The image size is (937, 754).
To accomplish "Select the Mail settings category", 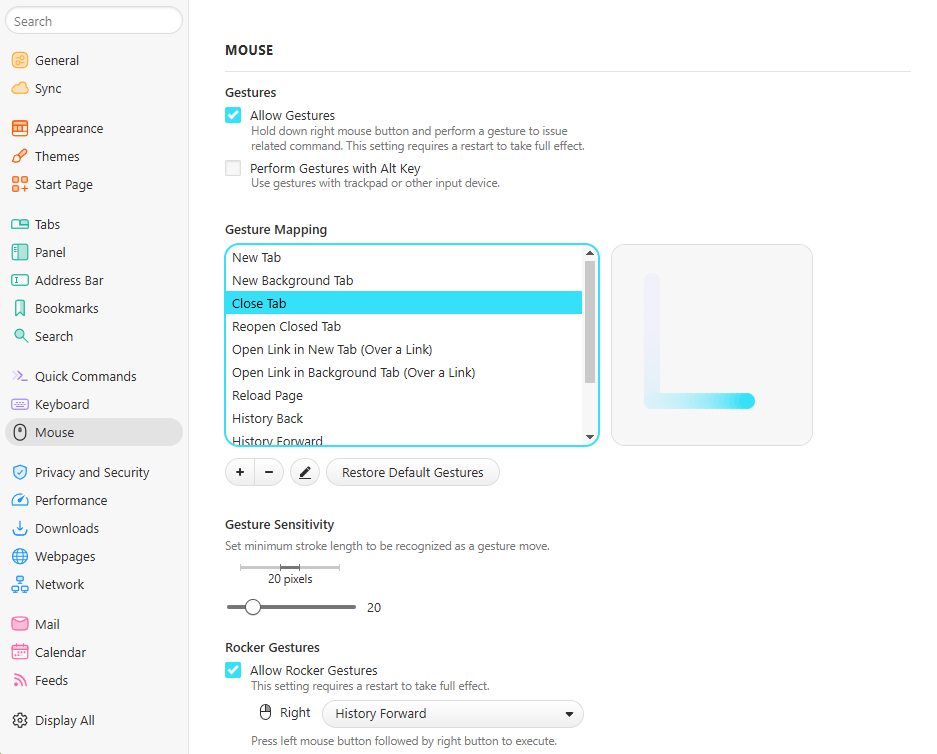I will (46, 623).
